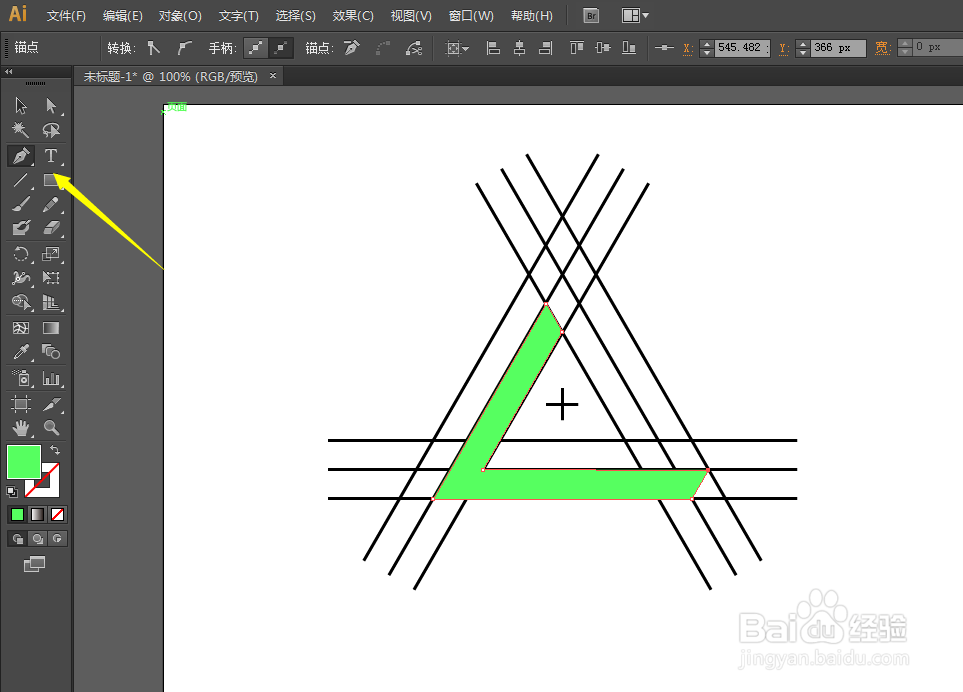Select the Blob Brush tool
963x692 pixels.
21,228
